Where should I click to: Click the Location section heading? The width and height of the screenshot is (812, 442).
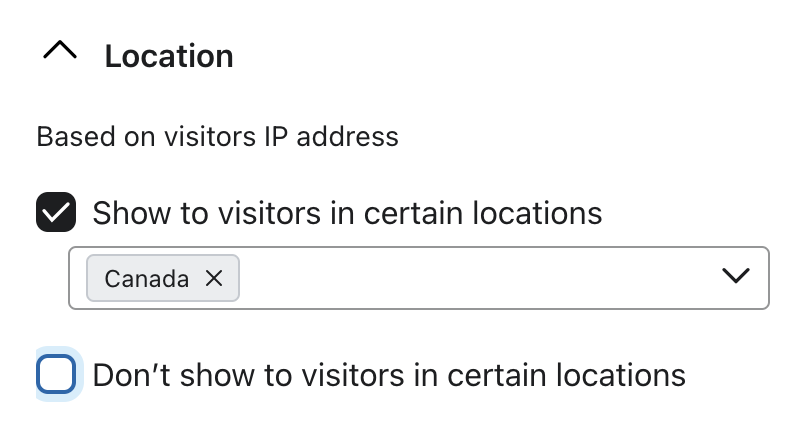(169, 56)
